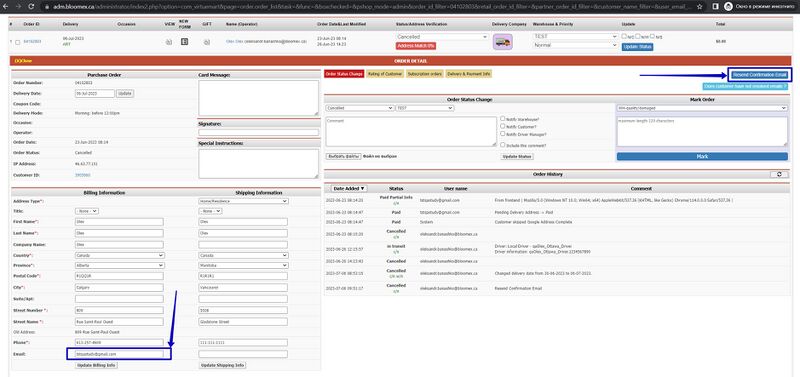Bookmark this page with the star icon
The width and height of the screenshot is (800, 377).
[699, 7]
